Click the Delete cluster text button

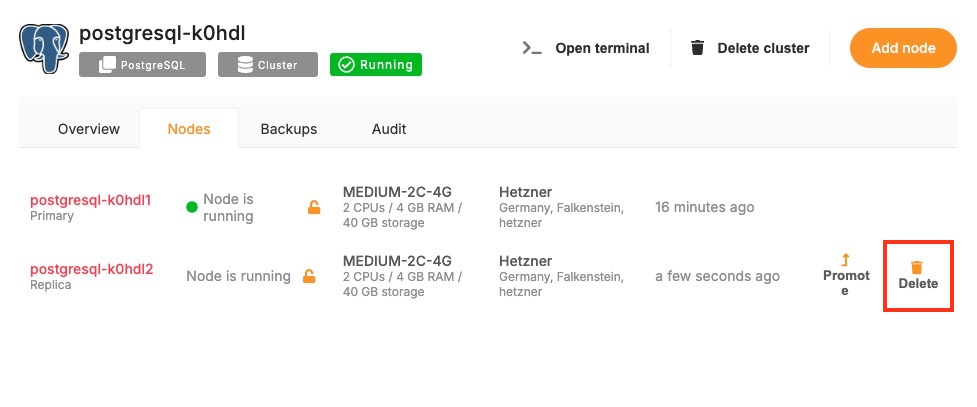coord(763,48)
